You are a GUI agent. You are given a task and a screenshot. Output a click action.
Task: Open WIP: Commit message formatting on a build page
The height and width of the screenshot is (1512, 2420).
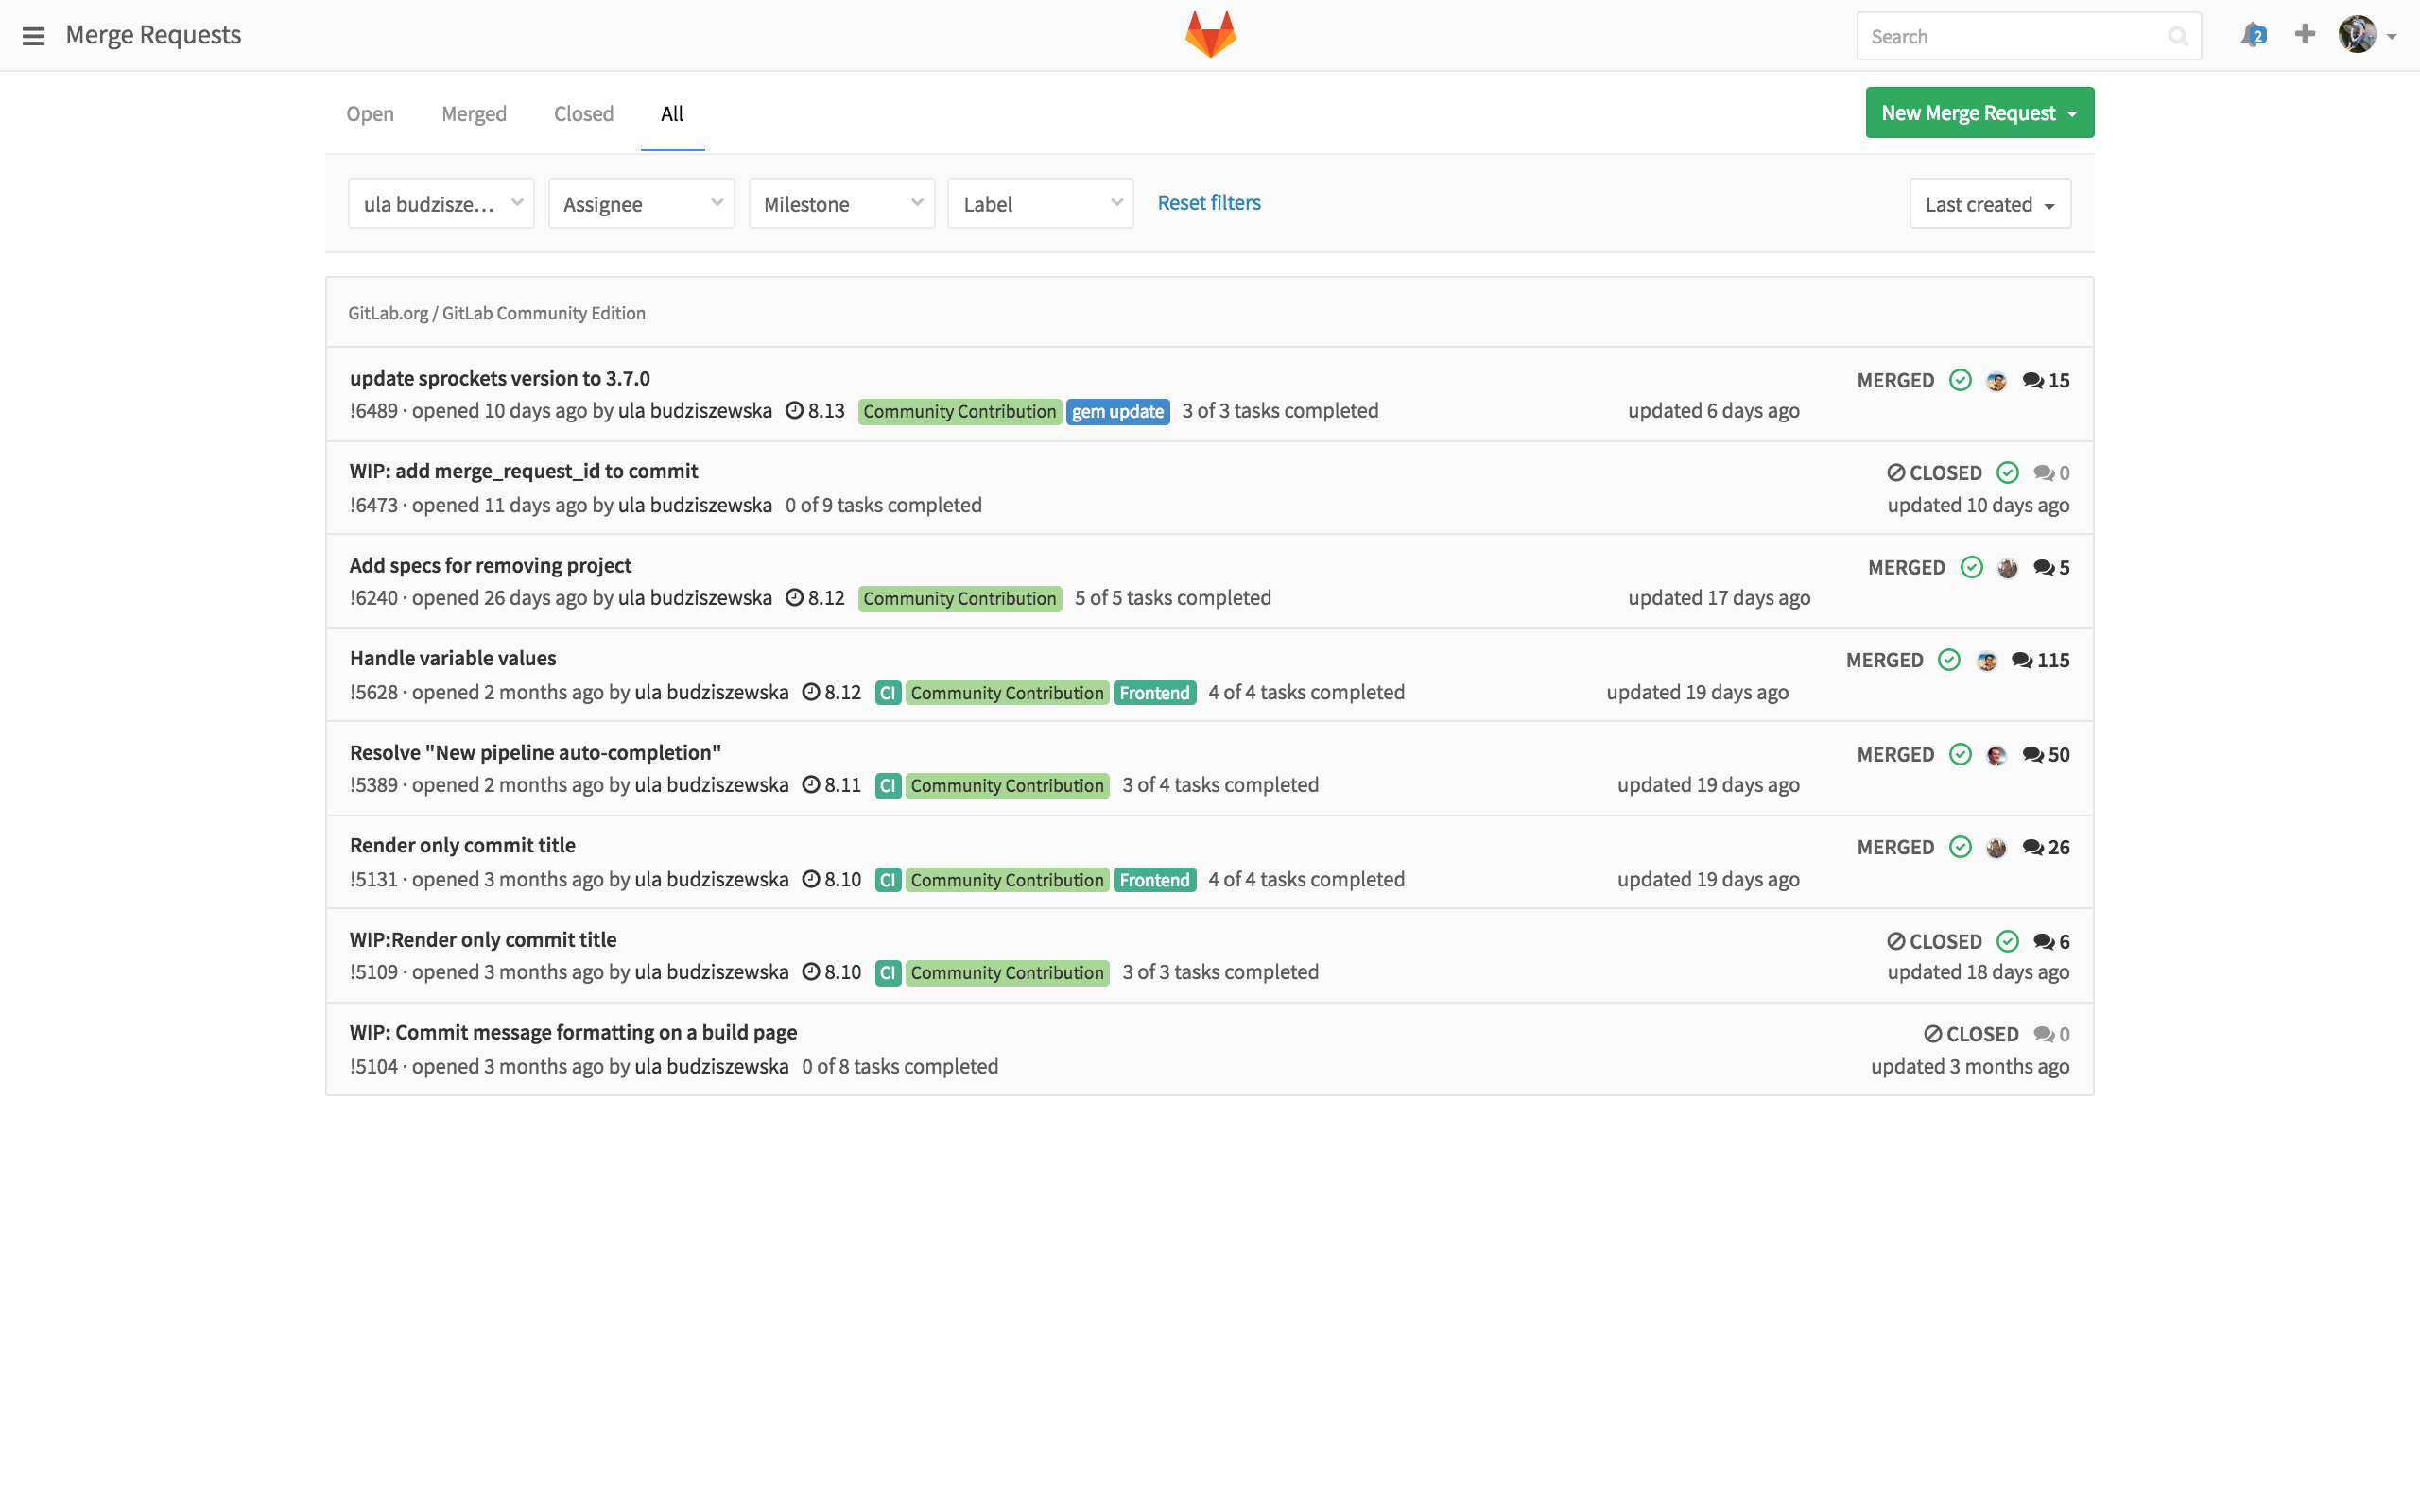573,1032
